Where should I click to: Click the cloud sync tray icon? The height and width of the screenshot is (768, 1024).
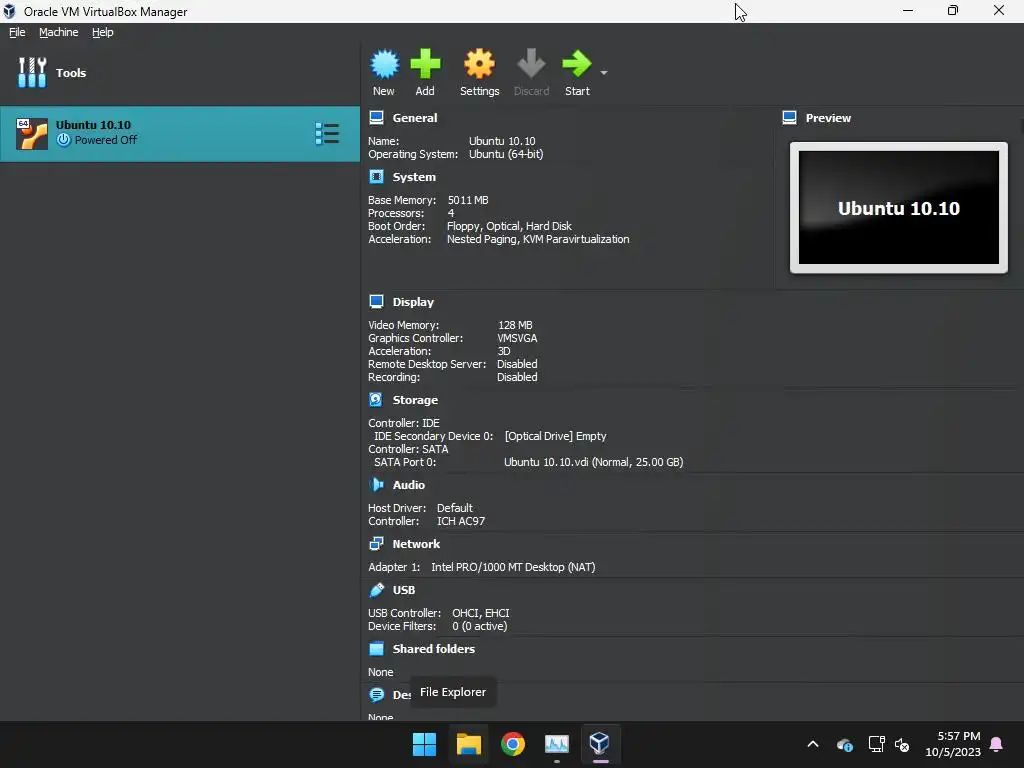coord(845,744)
